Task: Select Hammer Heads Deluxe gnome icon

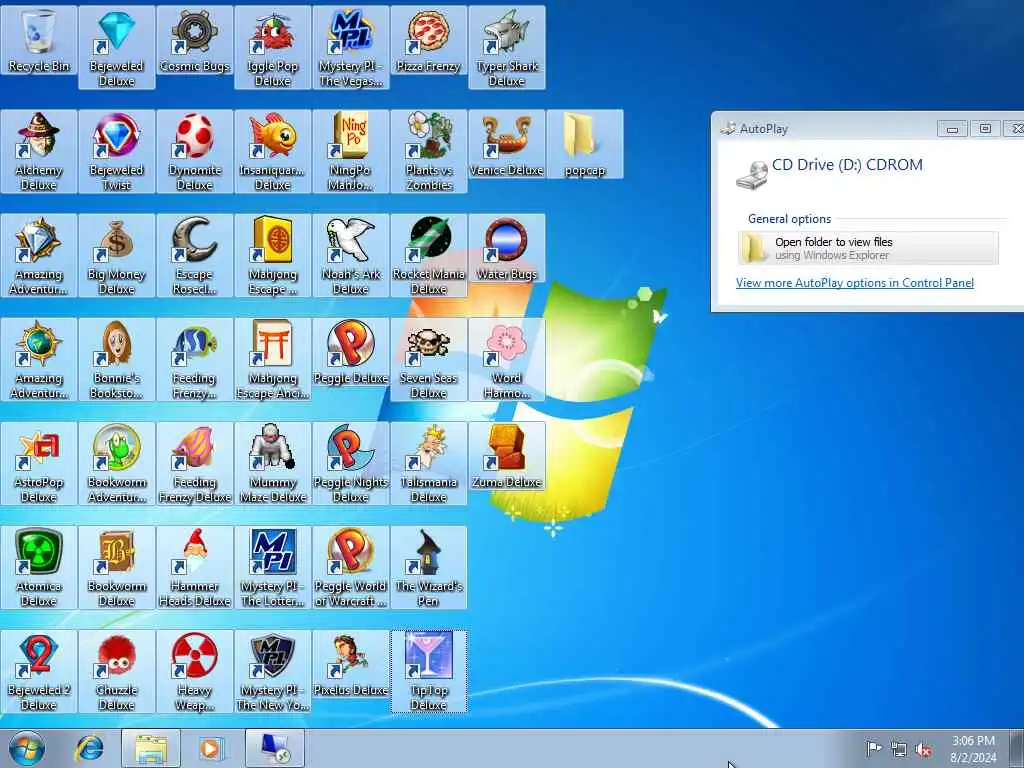Action: click(x=195, y=568)
